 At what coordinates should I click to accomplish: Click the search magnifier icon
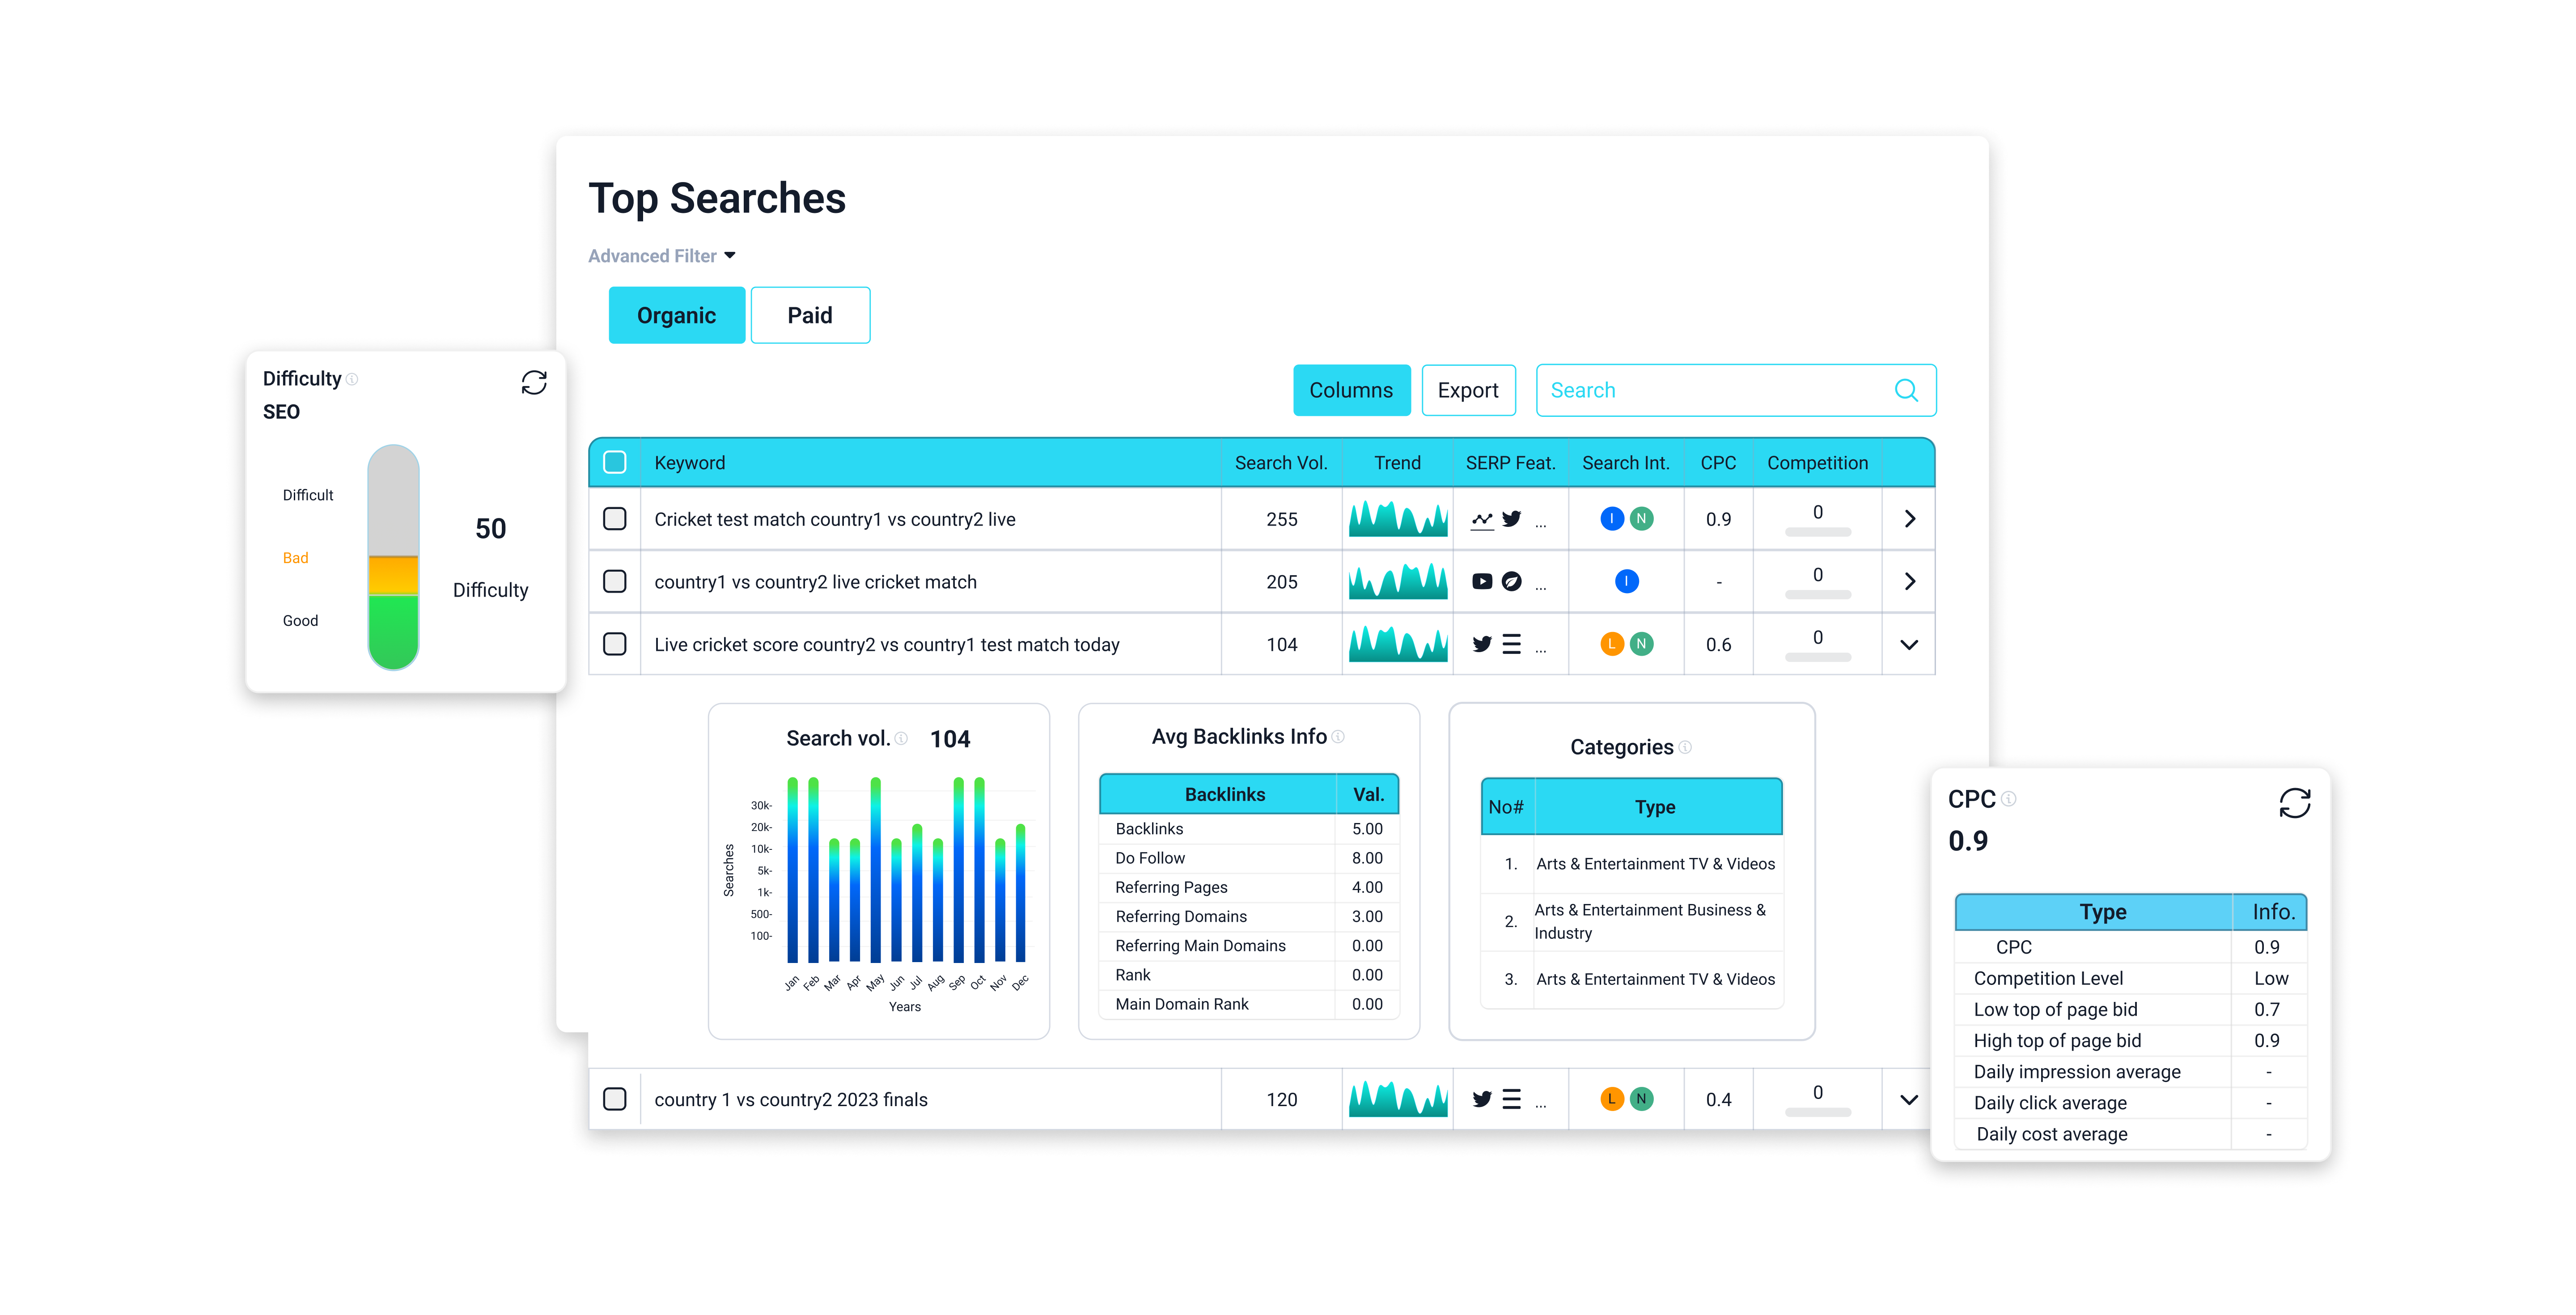1906,390
